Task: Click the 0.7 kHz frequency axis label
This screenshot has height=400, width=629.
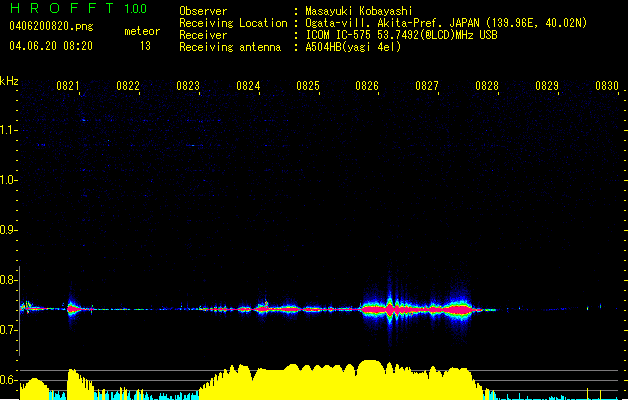Action: (8, 330)
